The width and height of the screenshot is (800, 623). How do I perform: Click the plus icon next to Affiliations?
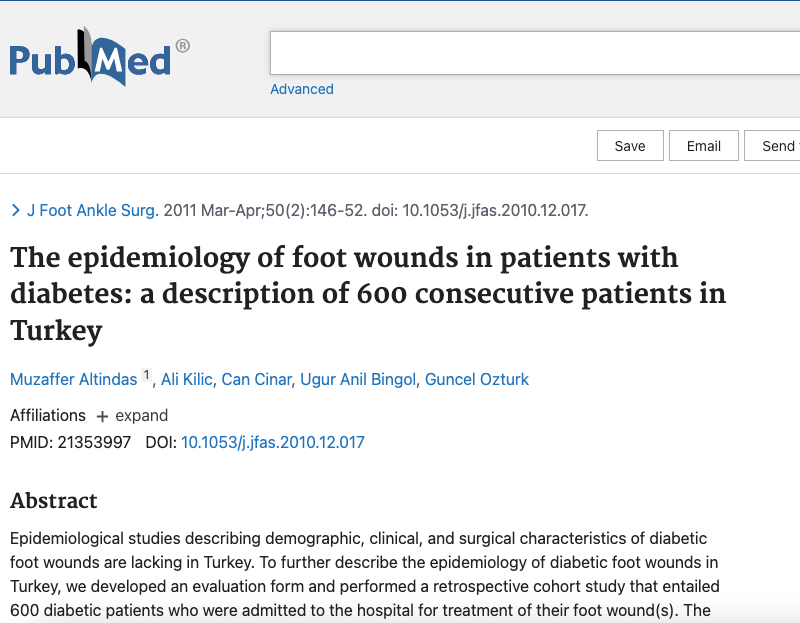click(102, 416)
